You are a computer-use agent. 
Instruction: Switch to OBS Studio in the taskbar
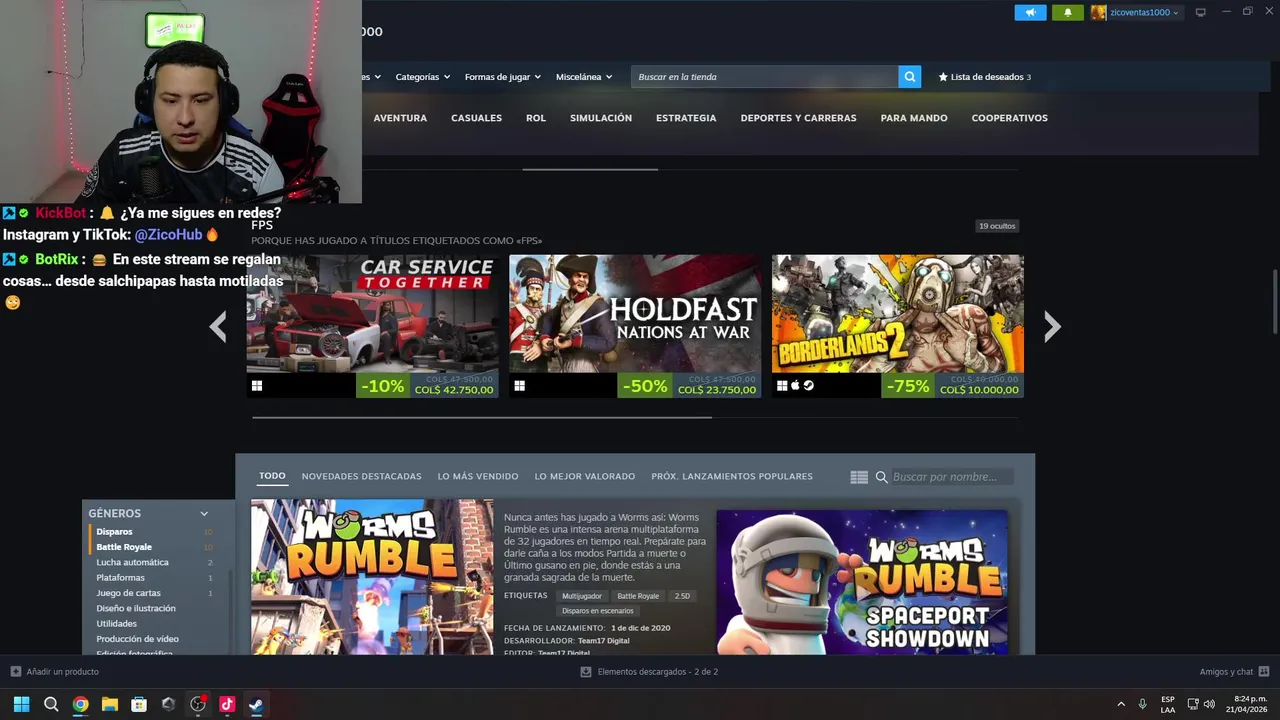(198, 704)
